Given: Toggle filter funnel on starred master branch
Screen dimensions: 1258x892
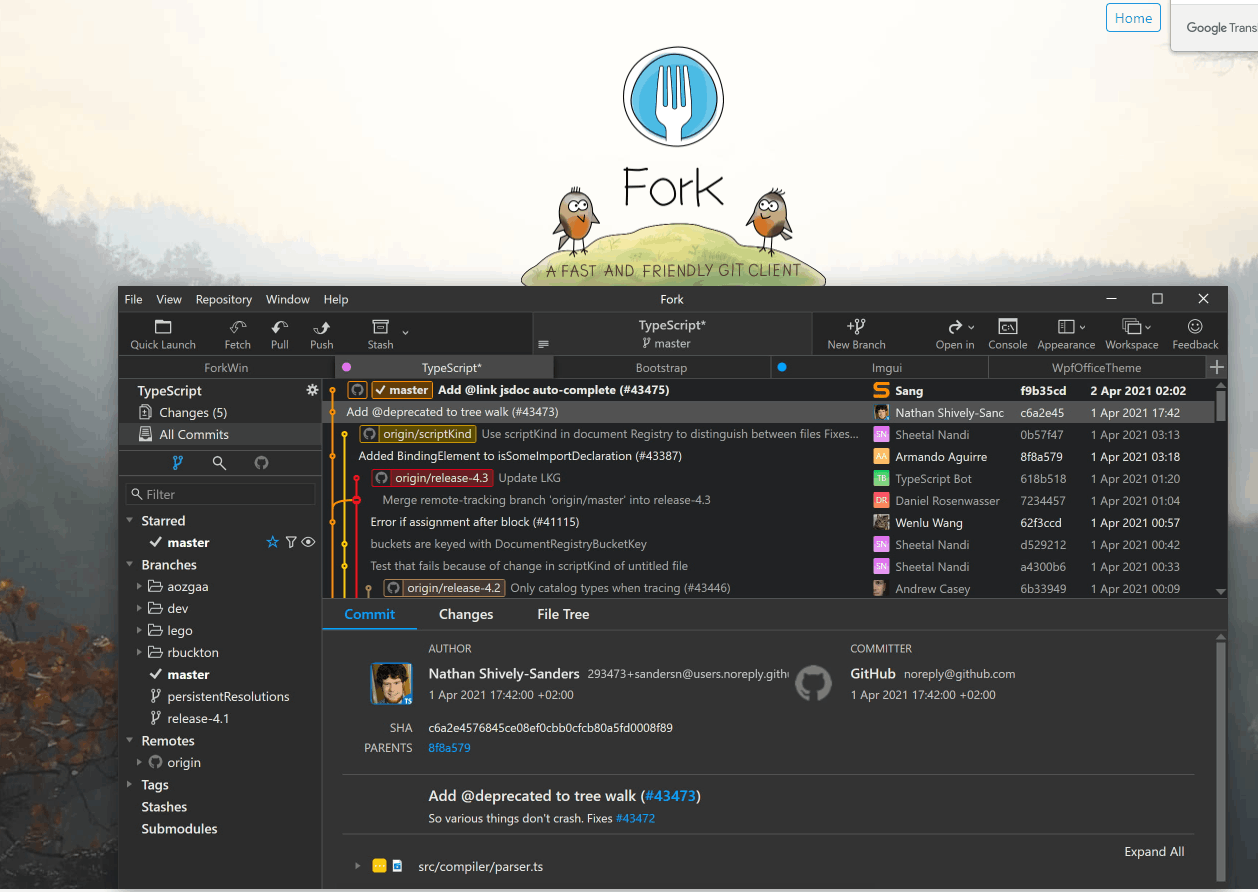Looking at the screenshot, I should [291, 542].
